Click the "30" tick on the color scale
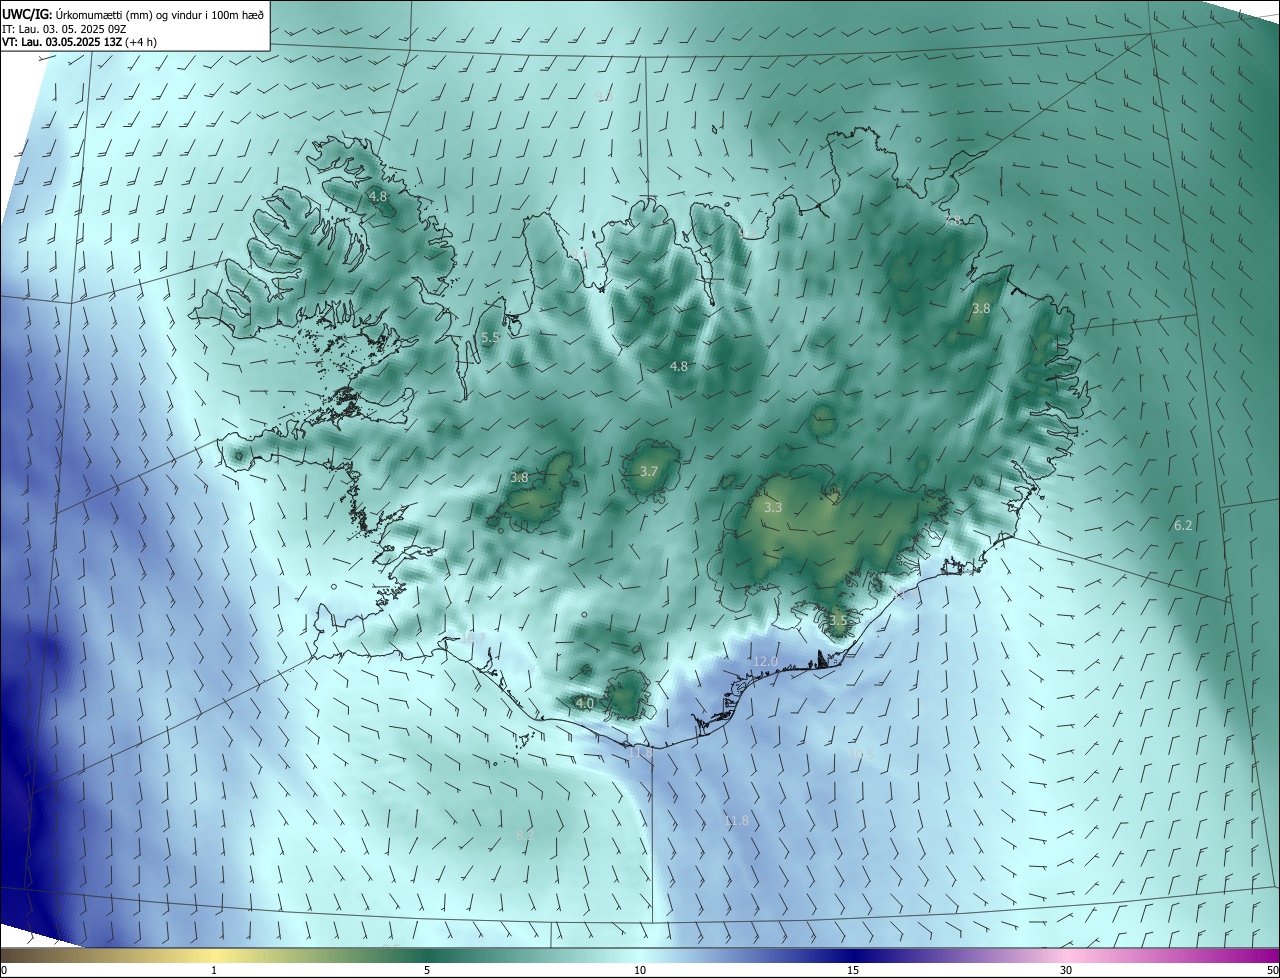 click(1066, 970)
